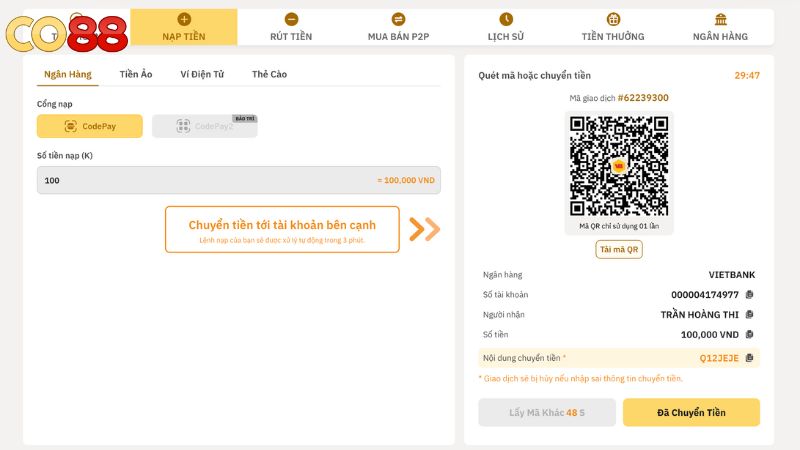Click the transaction code #62239300
Screen dimensions: 800x450
pos(643,98)
